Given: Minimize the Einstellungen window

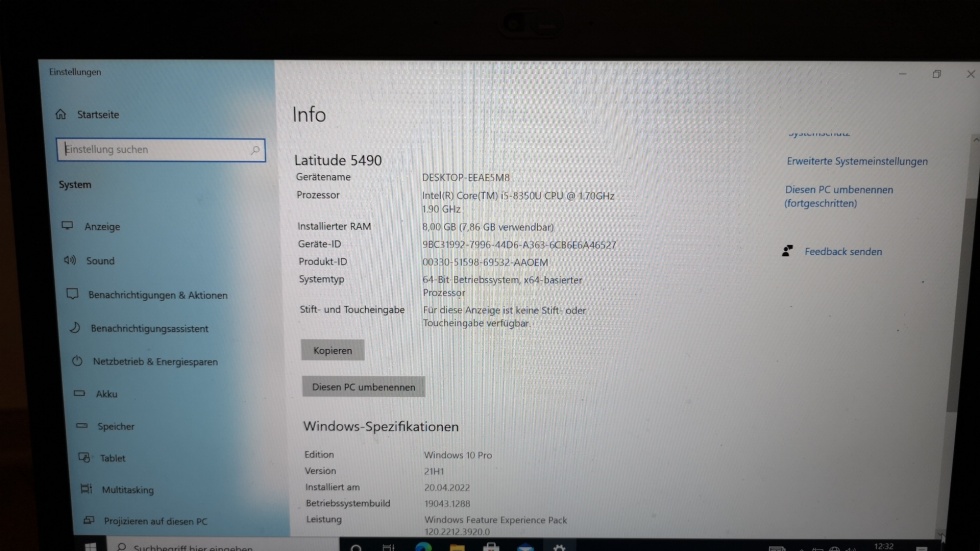Looking at the screenshot, I should [x=902, y=74].
